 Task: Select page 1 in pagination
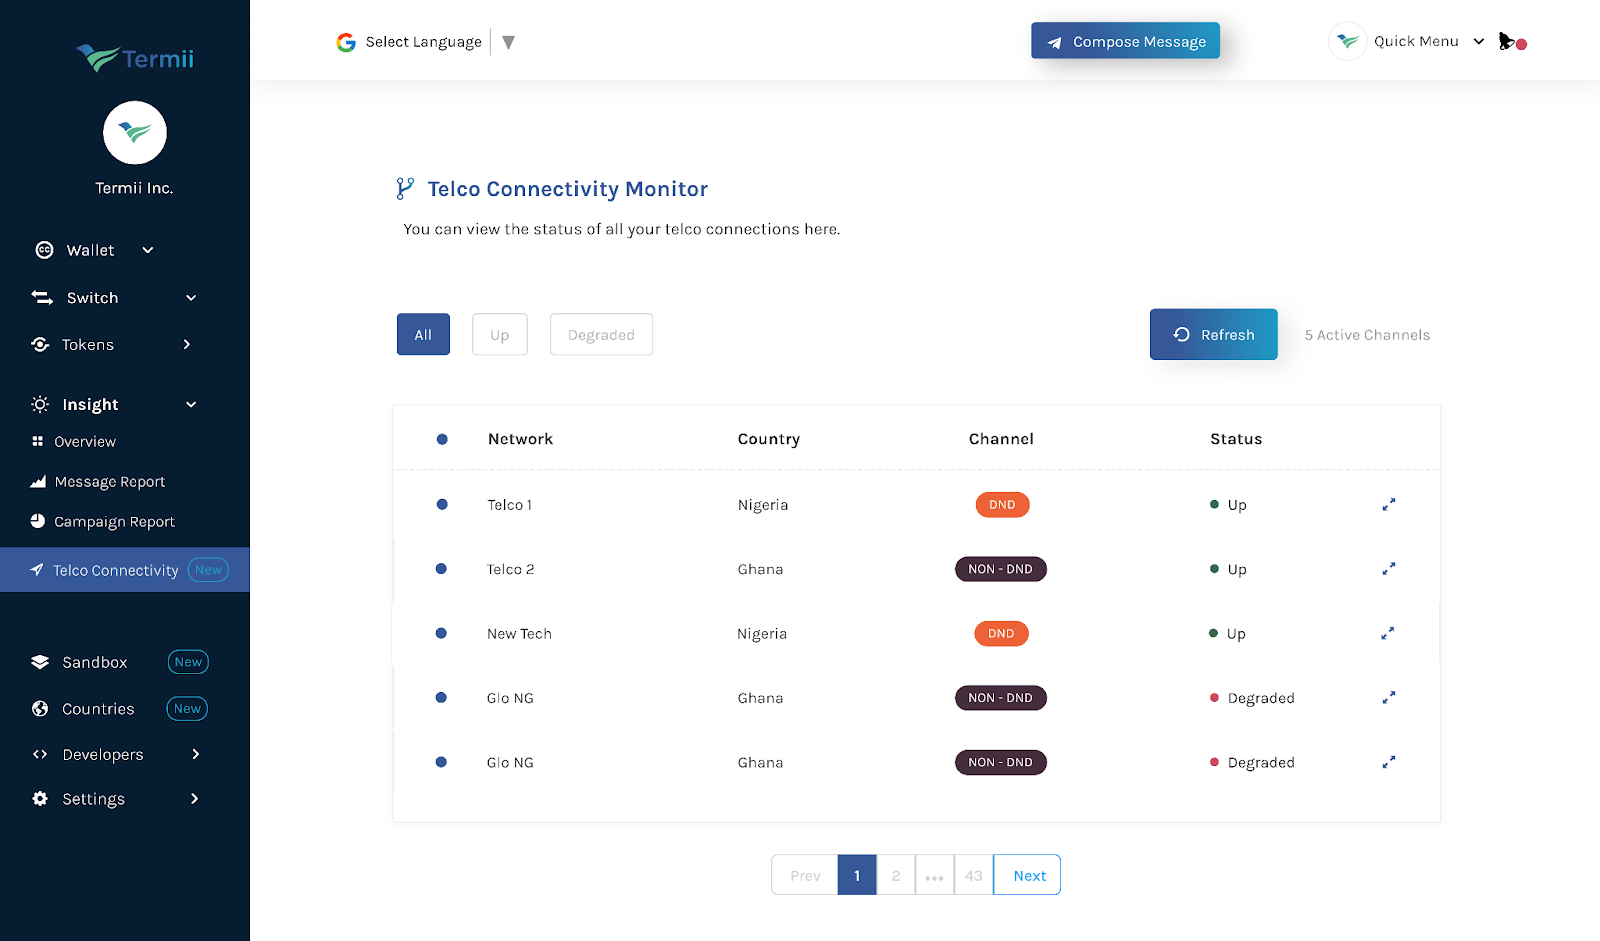tap(857, 875)
